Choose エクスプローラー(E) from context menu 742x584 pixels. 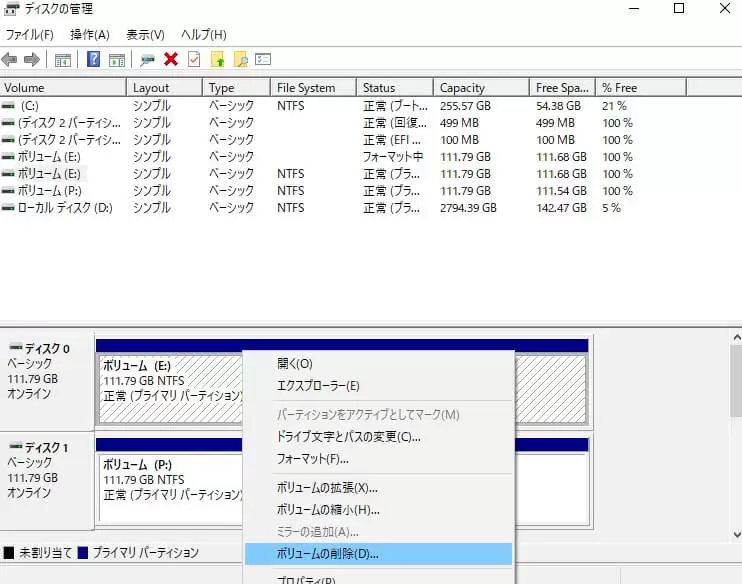click(379, 386)
